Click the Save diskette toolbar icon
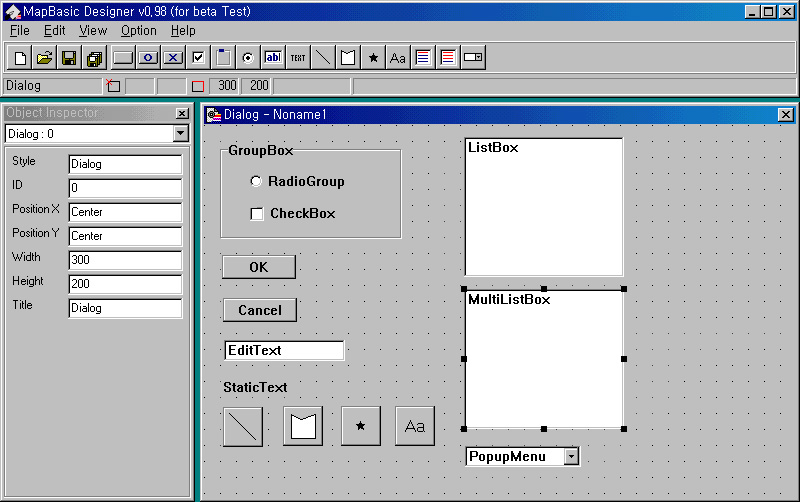This screenshot has width=800, height=502. click(69, 58)
